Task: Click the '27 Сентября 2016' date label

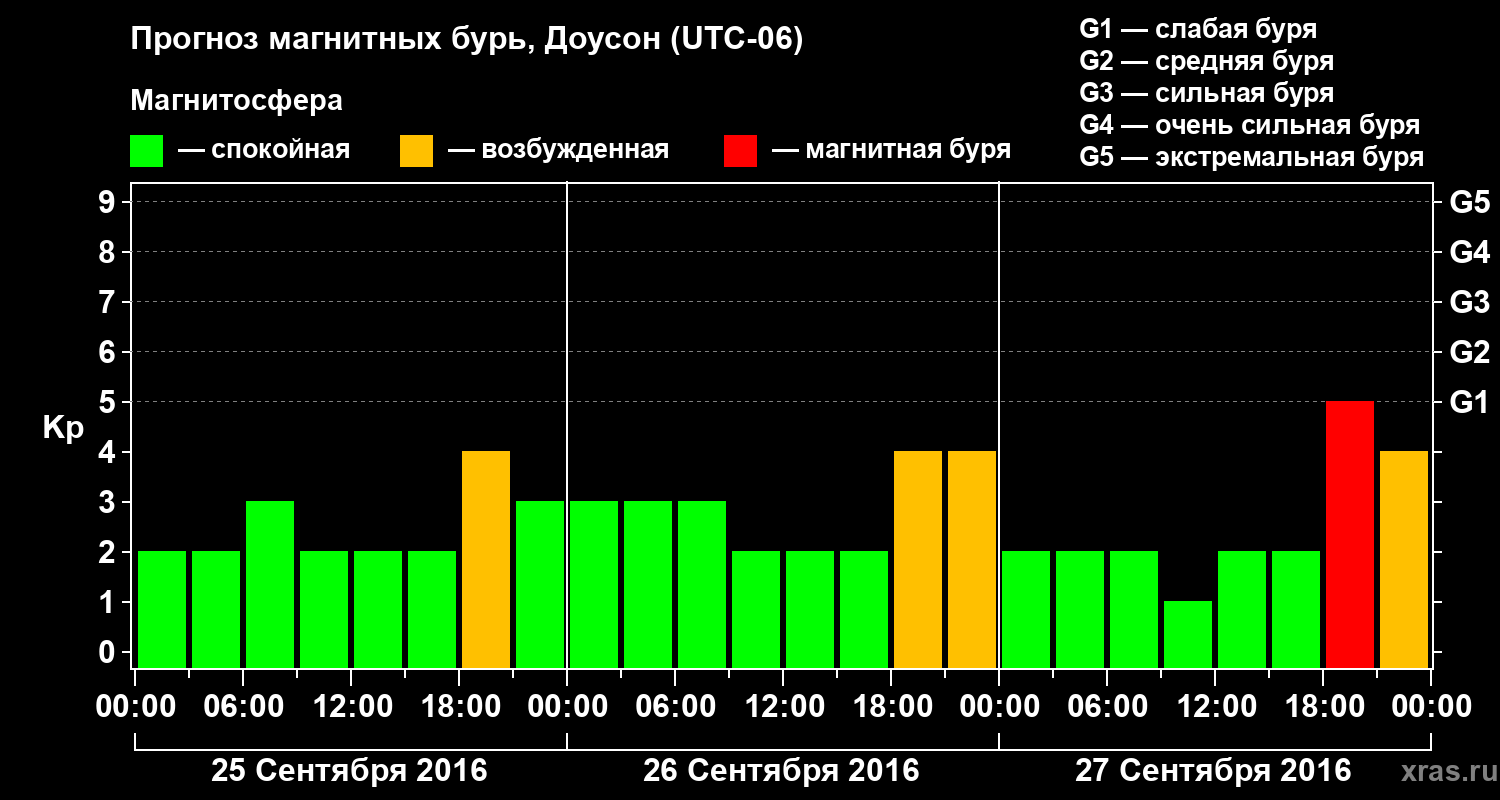Action: tap(1213, 771)
